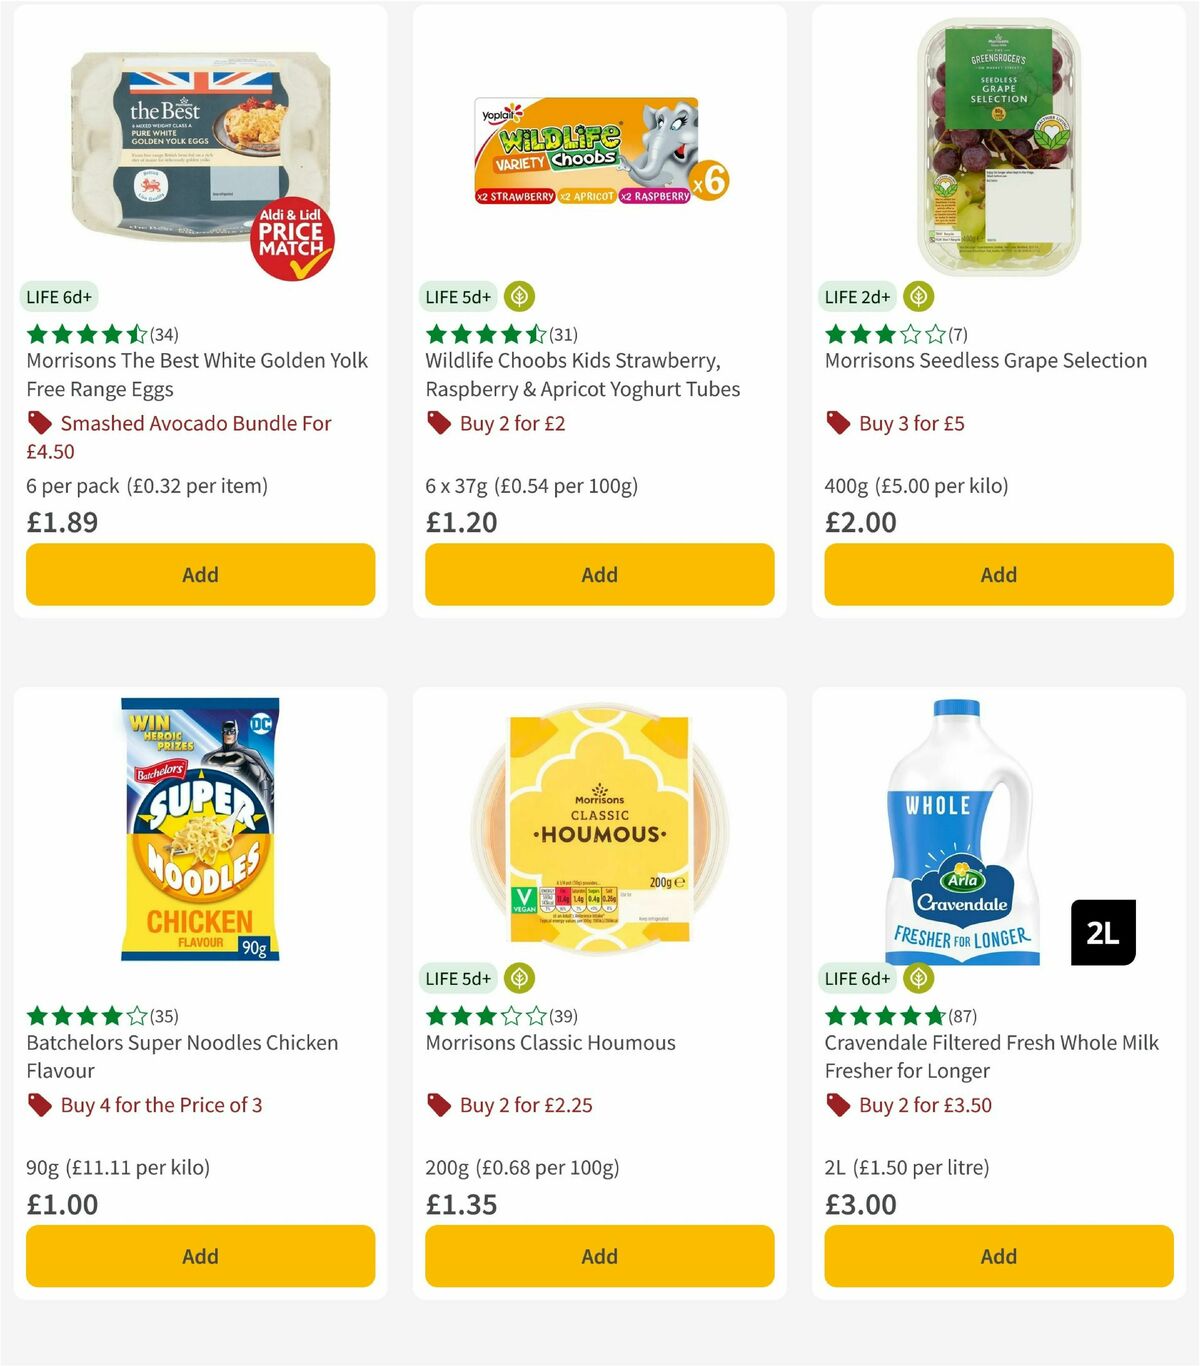Open the Buy 3 for £5 grape offer

point(909,423)
